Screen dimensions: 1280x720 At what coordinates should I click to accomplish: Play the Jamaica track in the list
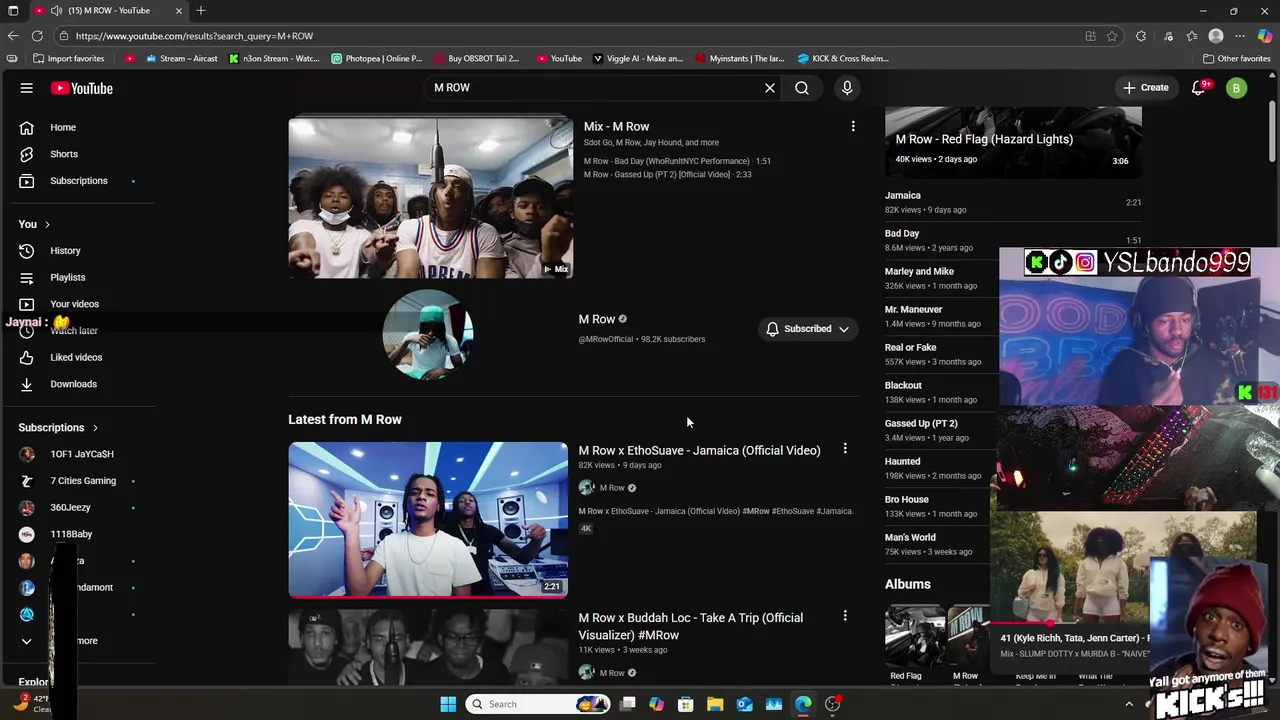[x=1013, y=202]
